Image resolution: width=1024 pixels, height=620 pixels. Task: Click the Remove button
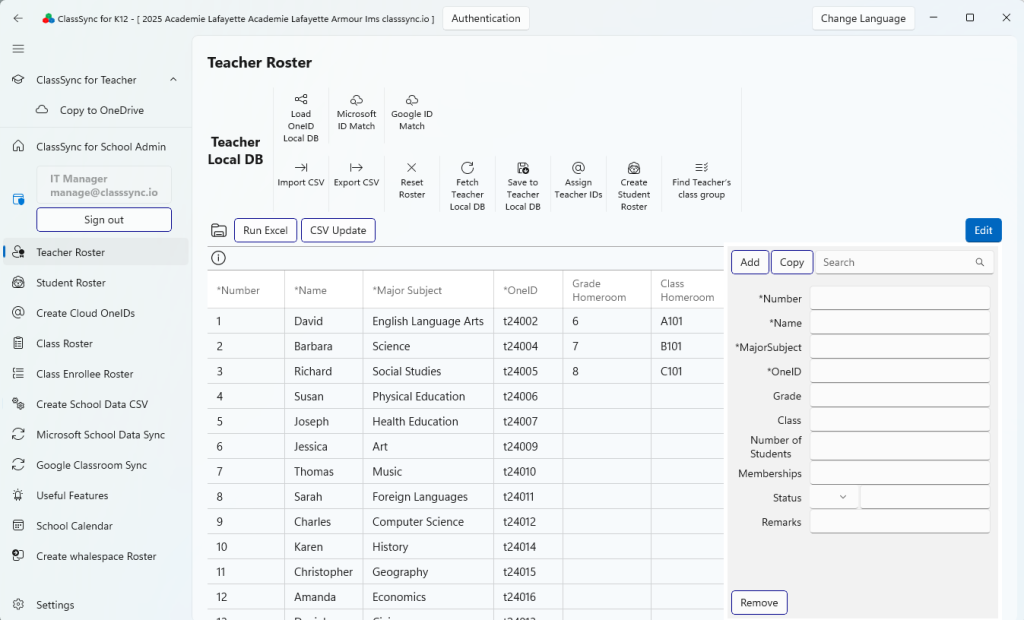[759, 602]
